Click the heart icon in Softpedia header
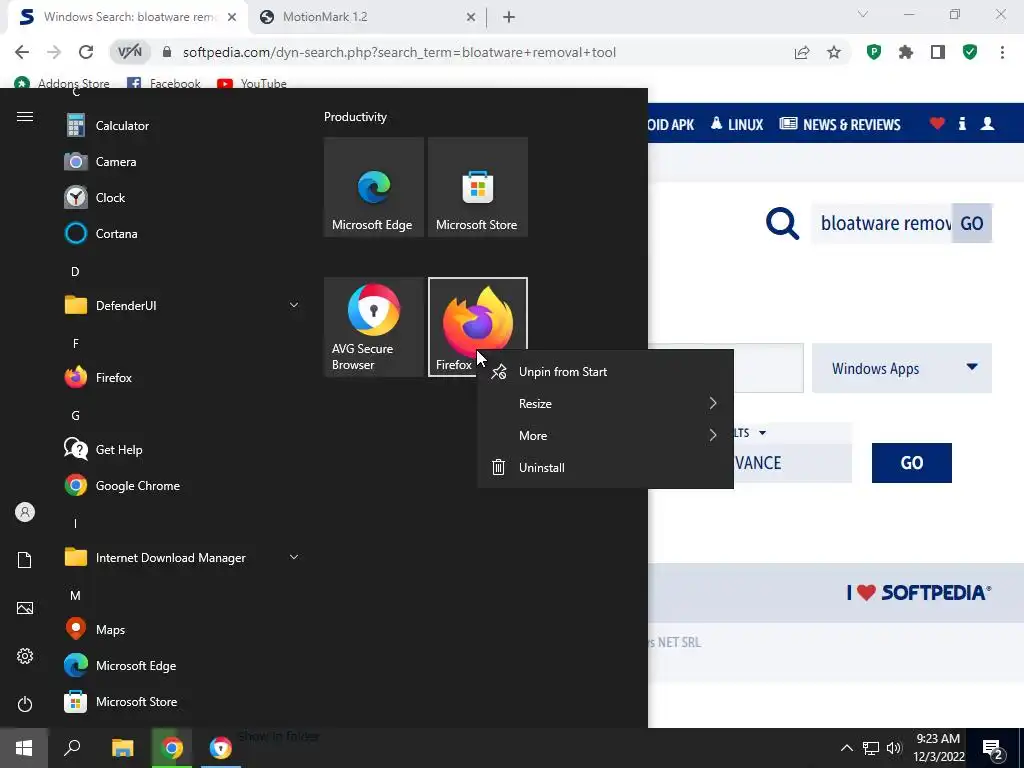1024x768 pixels. pos(937,123)
